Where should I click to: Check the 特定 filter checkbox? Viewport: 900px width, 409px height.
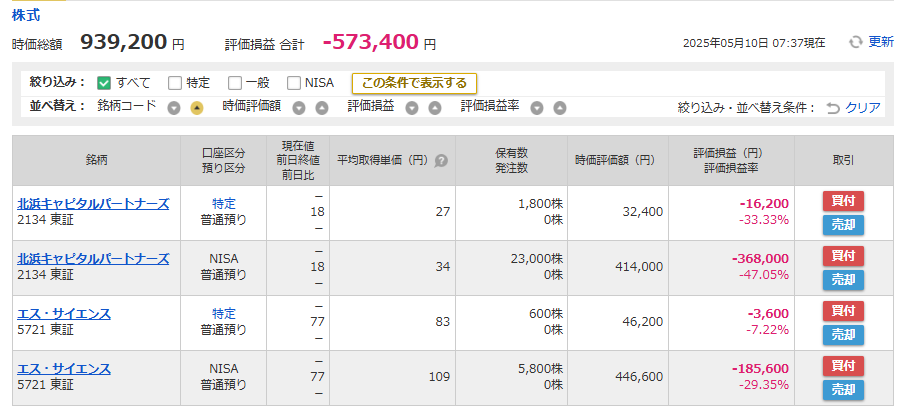coord(174,83)
